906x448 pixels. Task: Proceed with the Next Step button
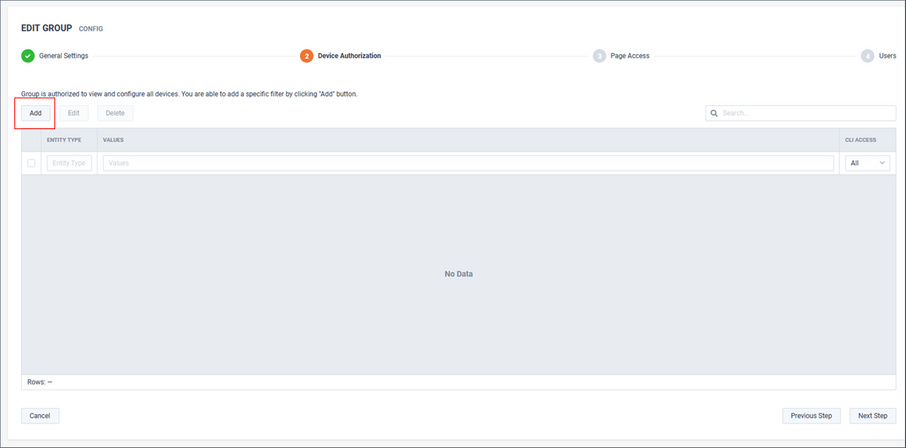tap(872, 416)
